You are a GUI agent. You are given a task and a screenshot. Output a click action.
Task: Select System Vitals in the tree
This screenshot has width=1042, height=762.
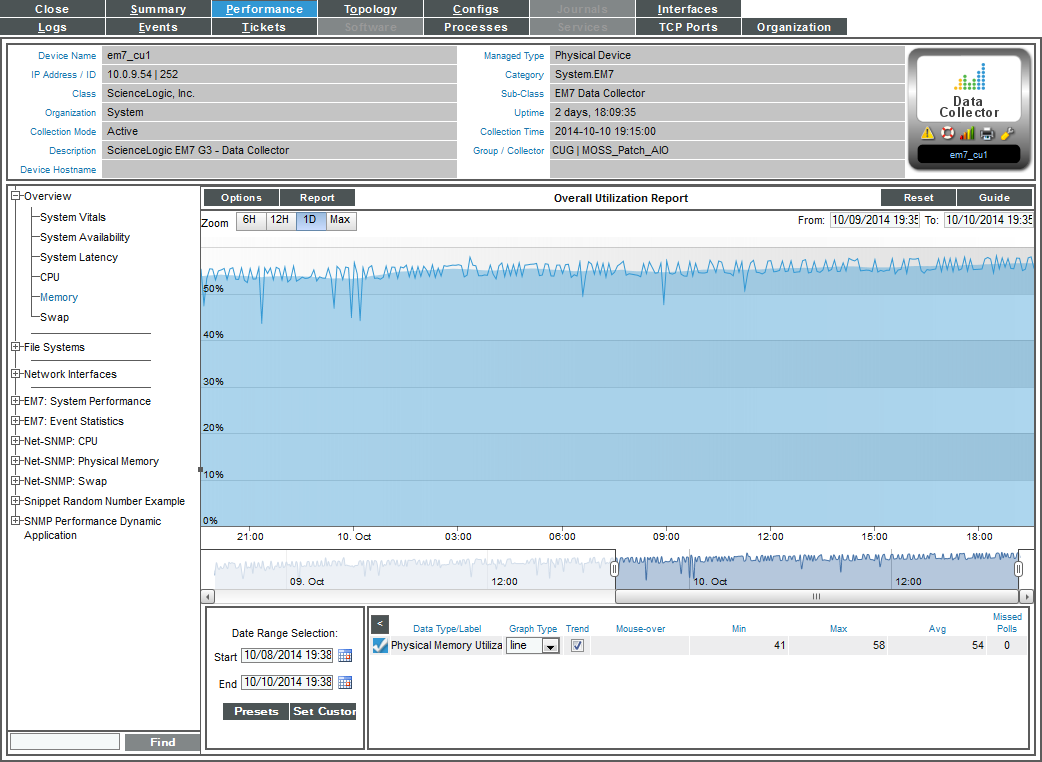tap(72, 217)
